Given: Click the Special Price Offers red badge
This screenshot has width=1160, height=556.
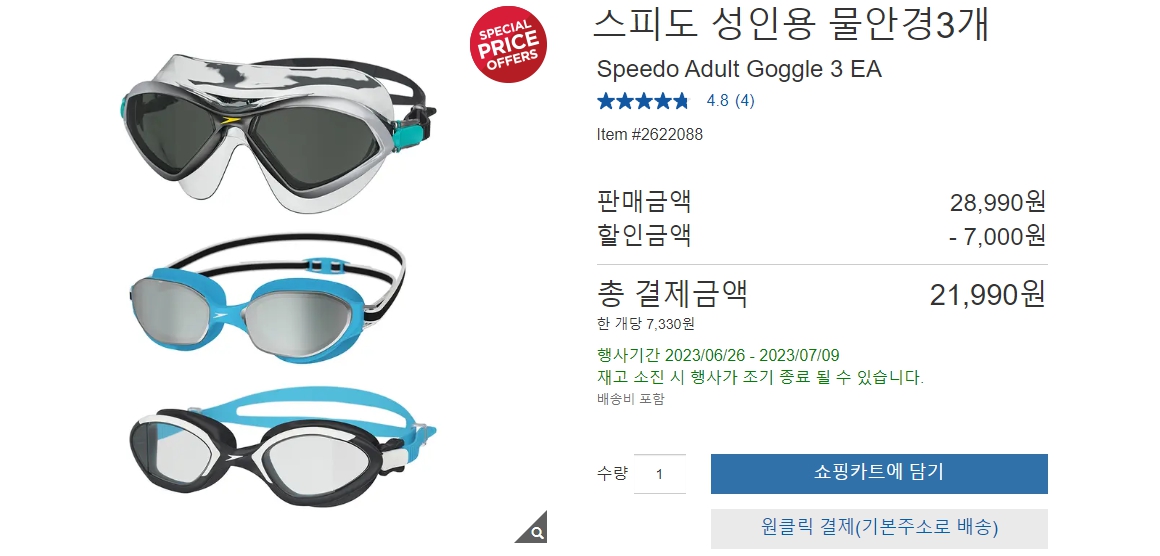Looking at the screenshot, I should tap(508, 44).
